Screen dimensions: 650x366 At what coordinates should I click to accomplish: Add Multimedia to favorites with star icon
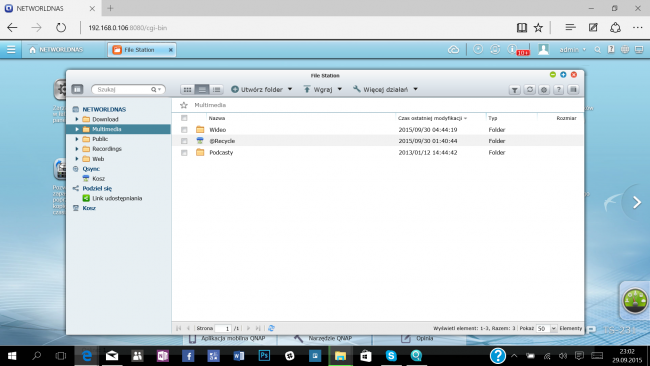point(184,105)
